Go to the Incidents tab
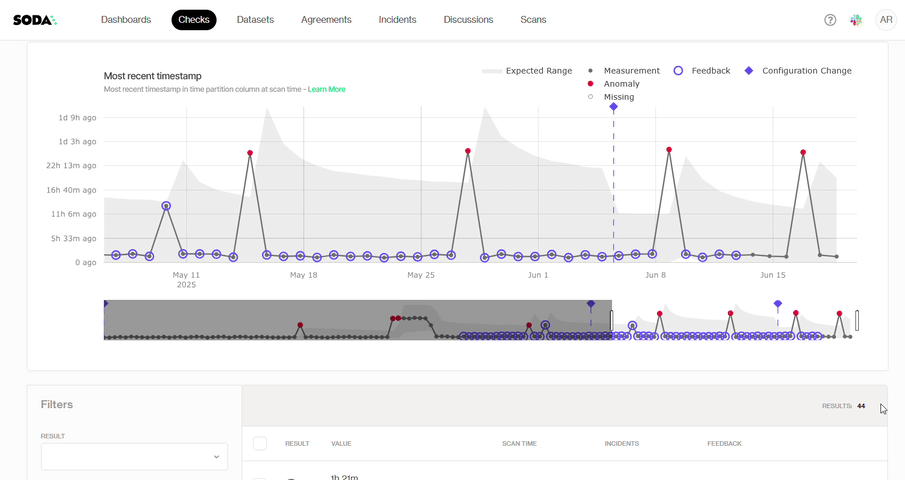This screenshot has height=480, width=905. click(x=397, y=20)
